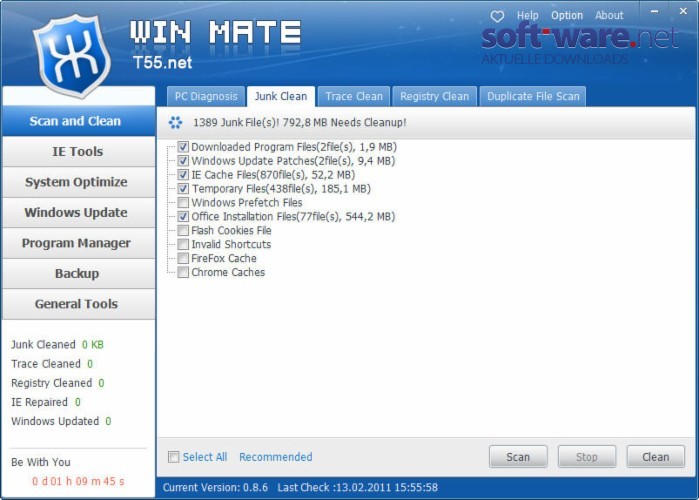
Task: Select Flash Cookies File row text
Action: click(231, 230)
